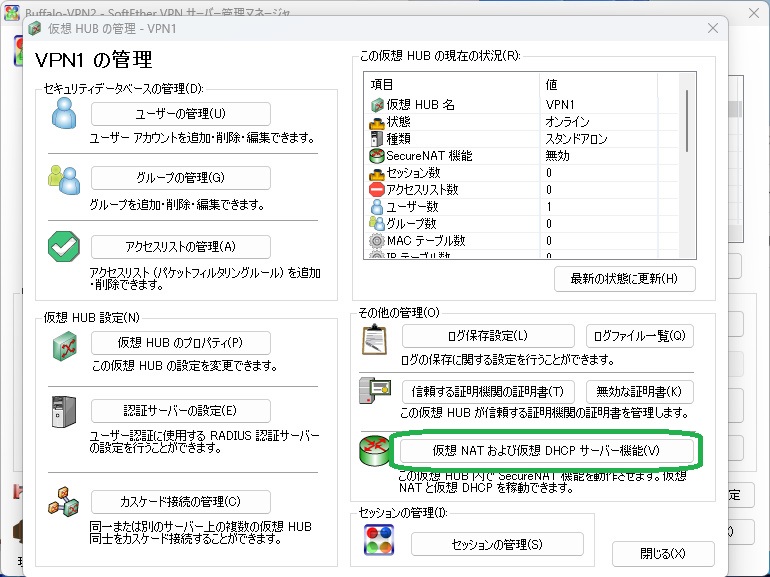Click the certificate authority server icon
The height and width of the screenshot is (577, 770).
pos(375,391)
